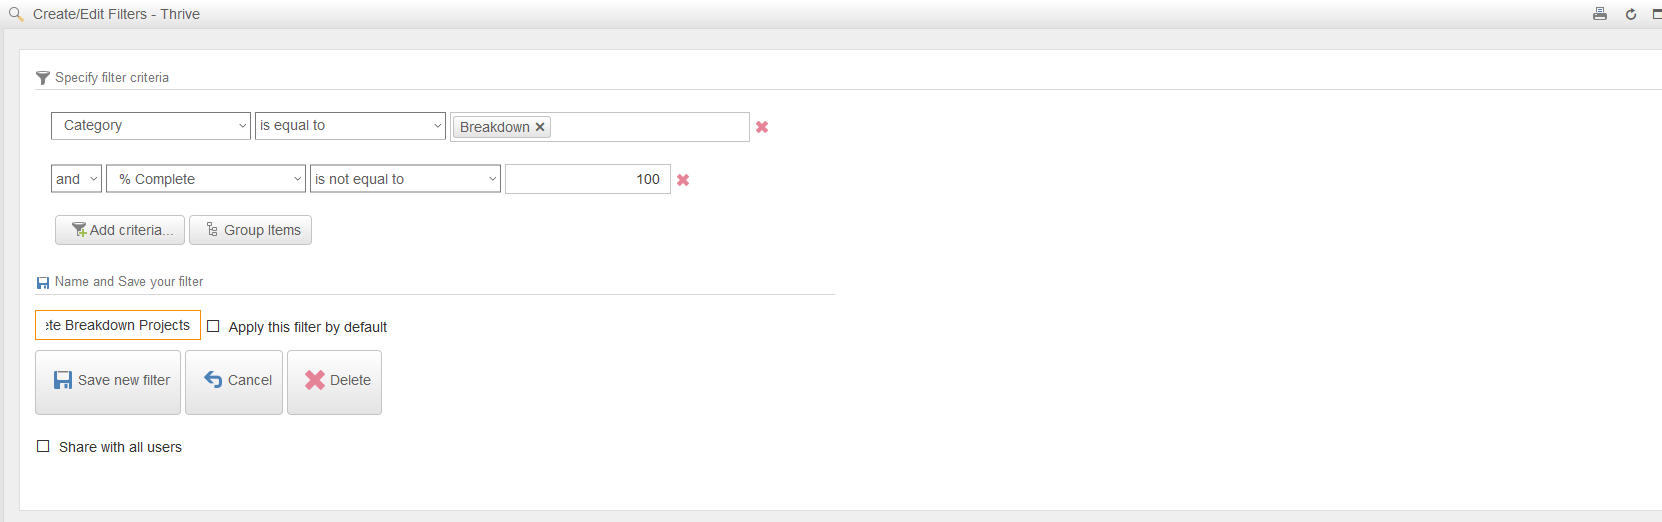Remove the % Complete criteria row with red X
The image size is (1662, 522).
(x=683, y=180)
